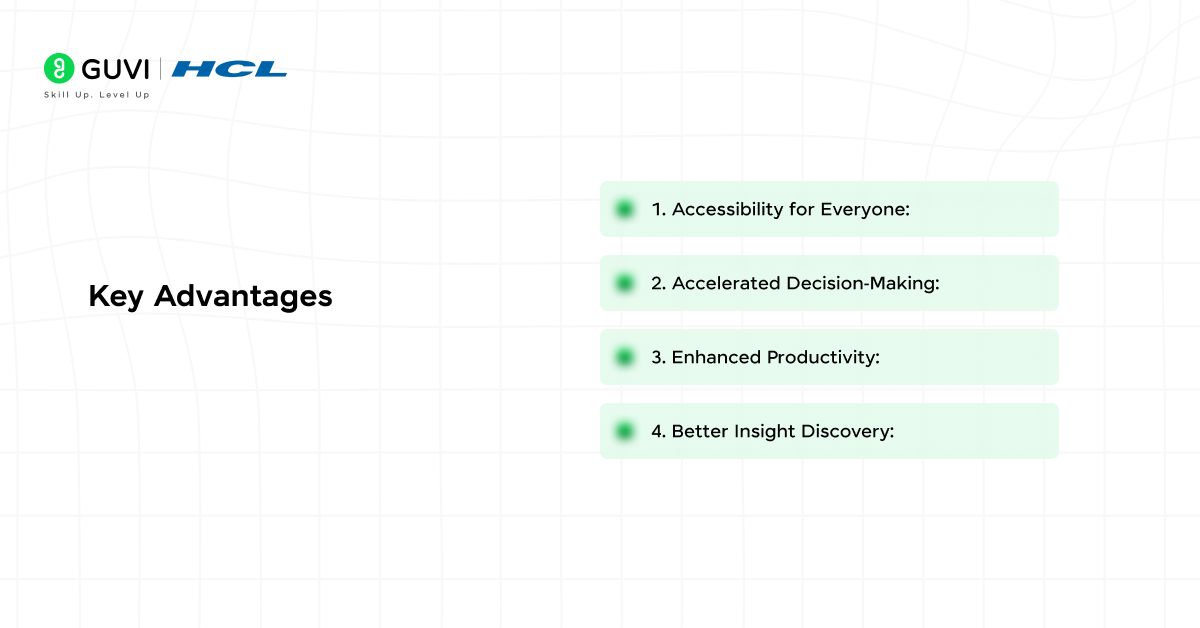Viewport: 1200px width, 628px height.
Task: Select the green dot beside Accelerated Decision-Making
Action: (625, 283)
